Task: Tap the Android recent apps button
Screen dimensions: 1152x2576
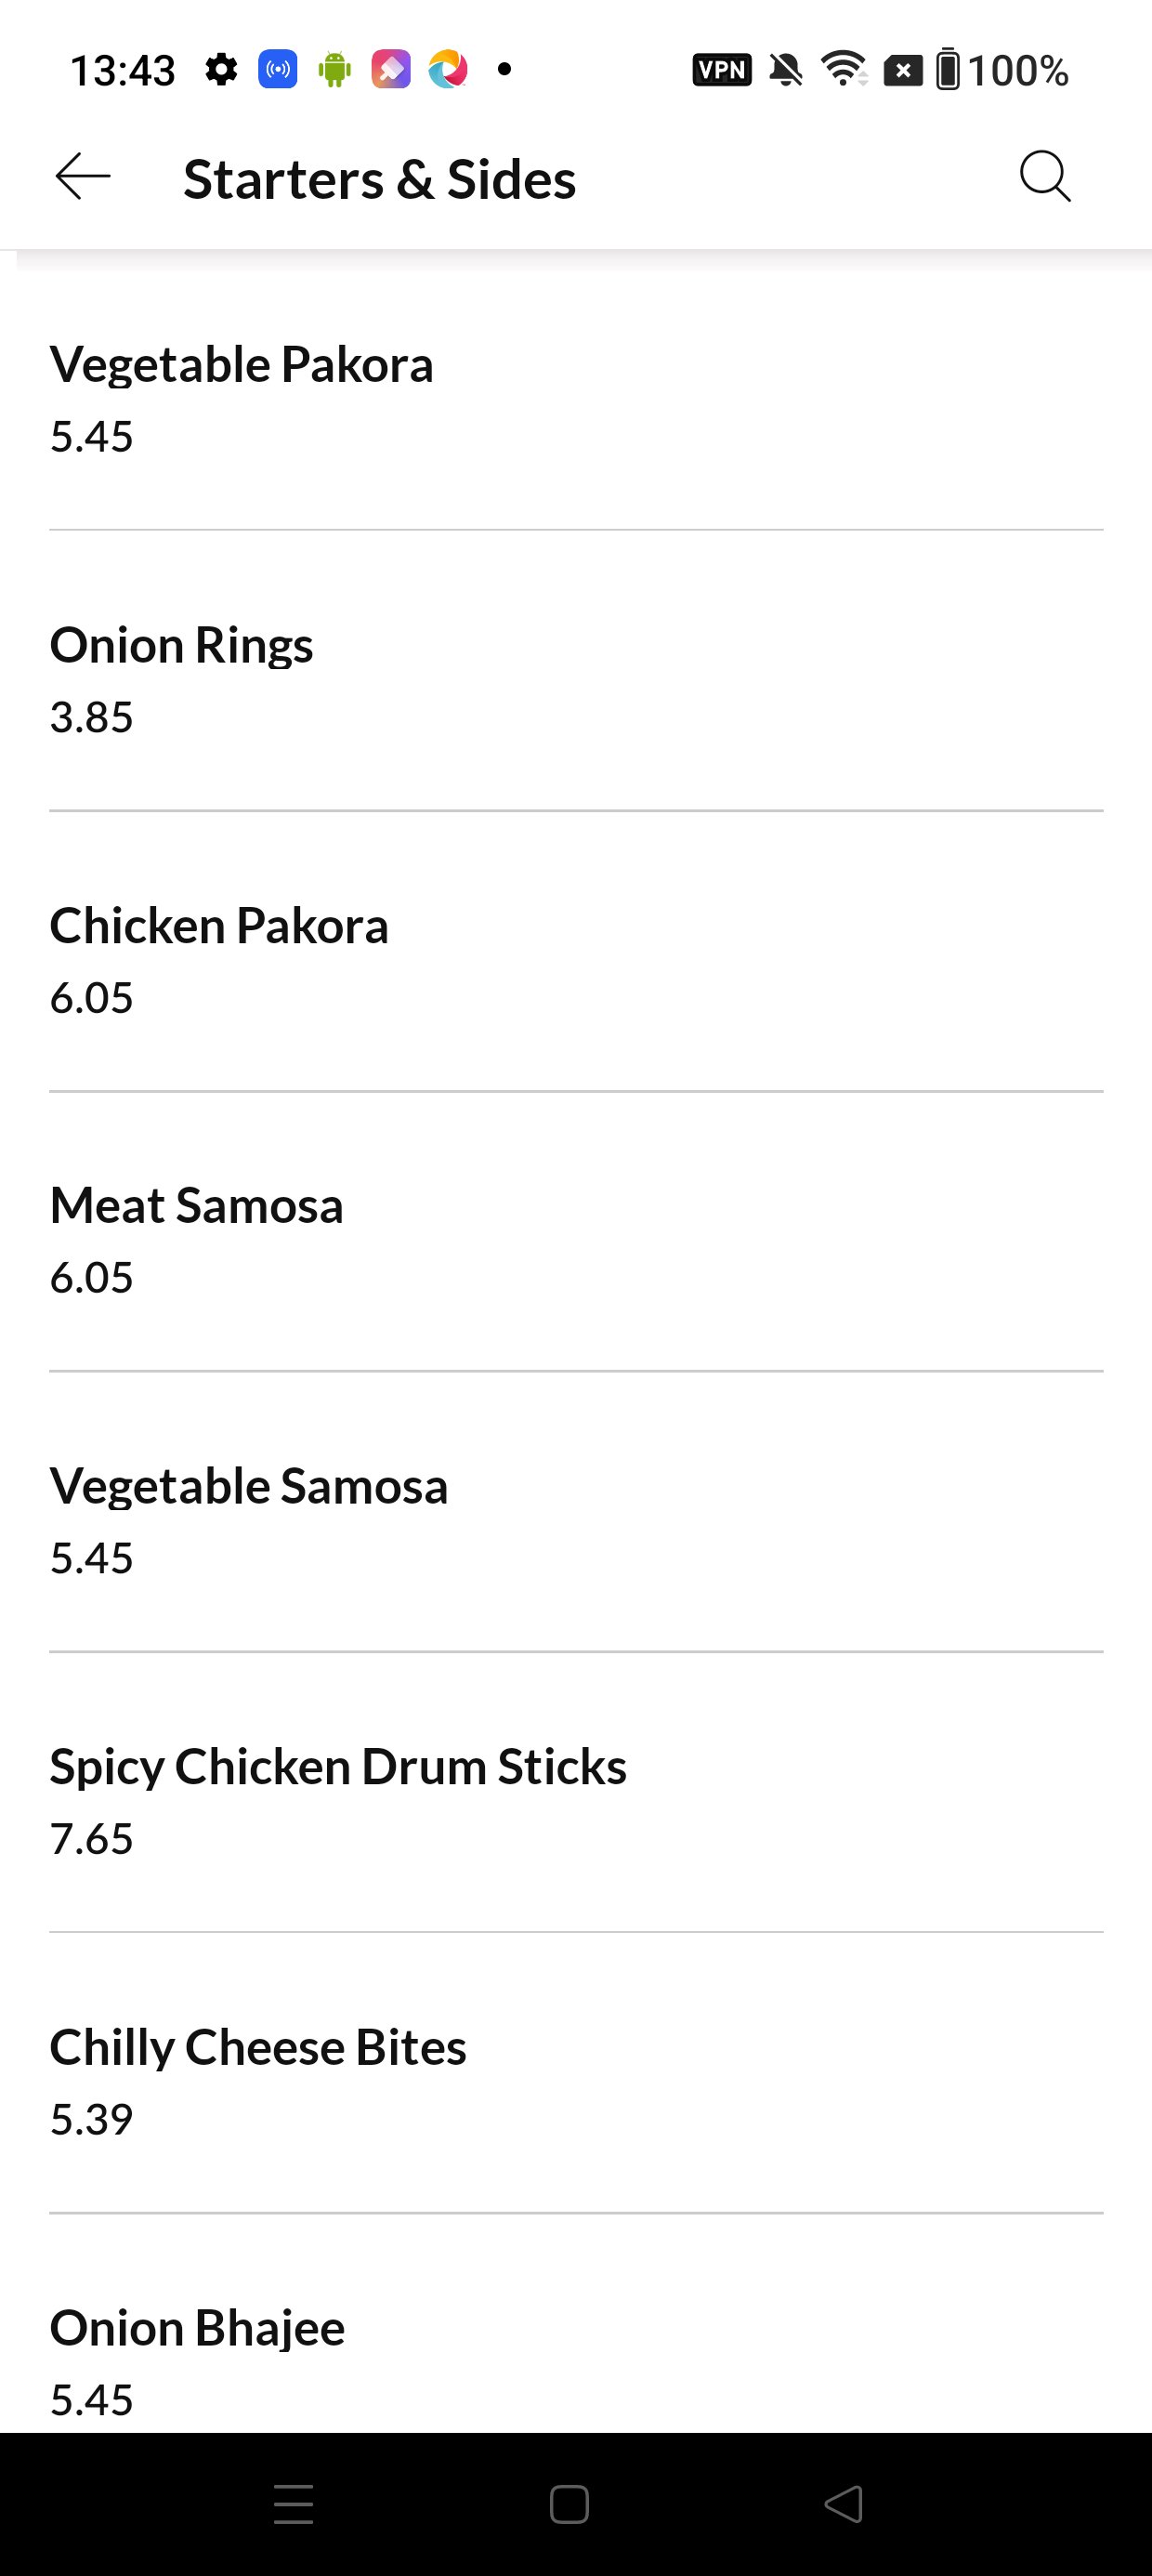Action: [293, 2503]
